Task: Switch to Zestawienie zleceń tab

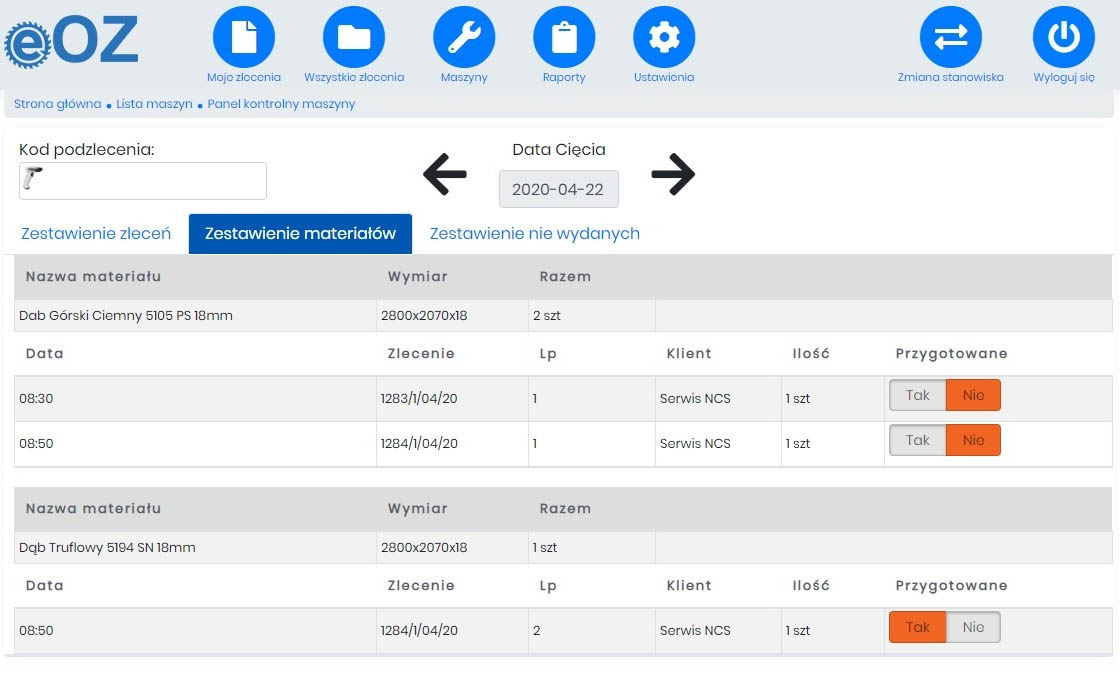Action: (x=95, y=234)
